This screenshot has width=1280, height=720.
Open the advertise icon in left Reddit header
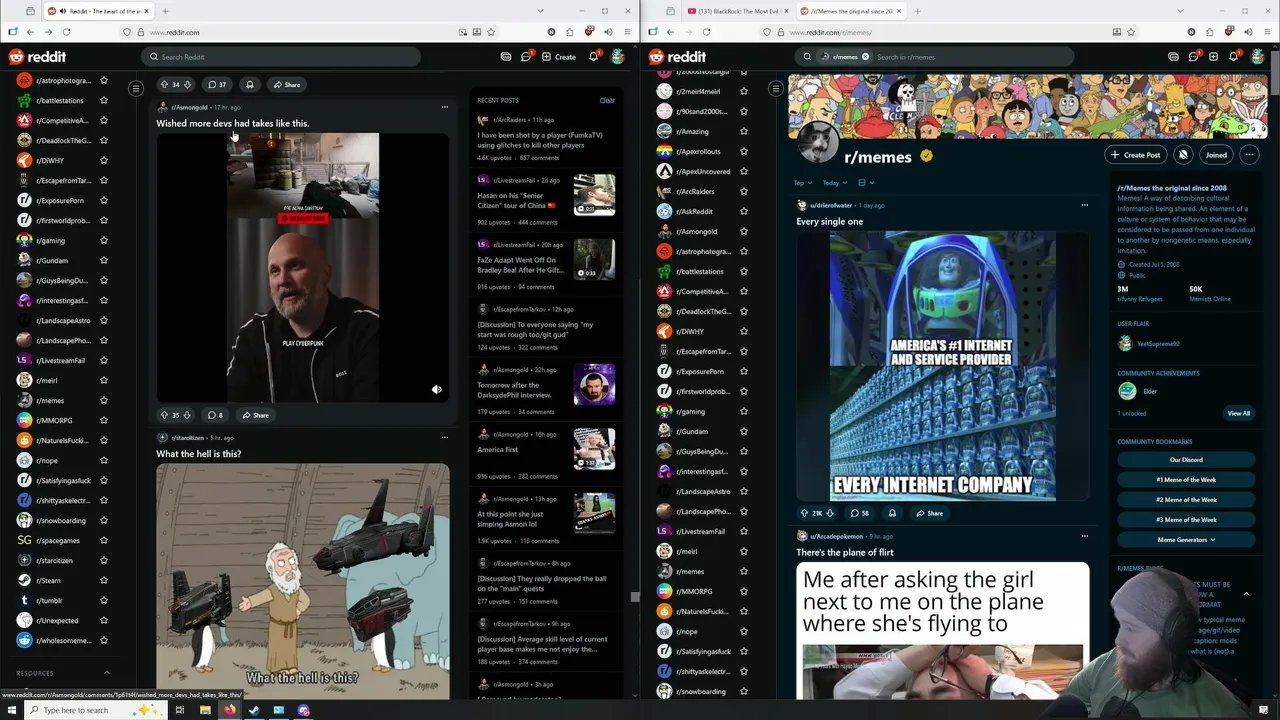coord(506,57)
